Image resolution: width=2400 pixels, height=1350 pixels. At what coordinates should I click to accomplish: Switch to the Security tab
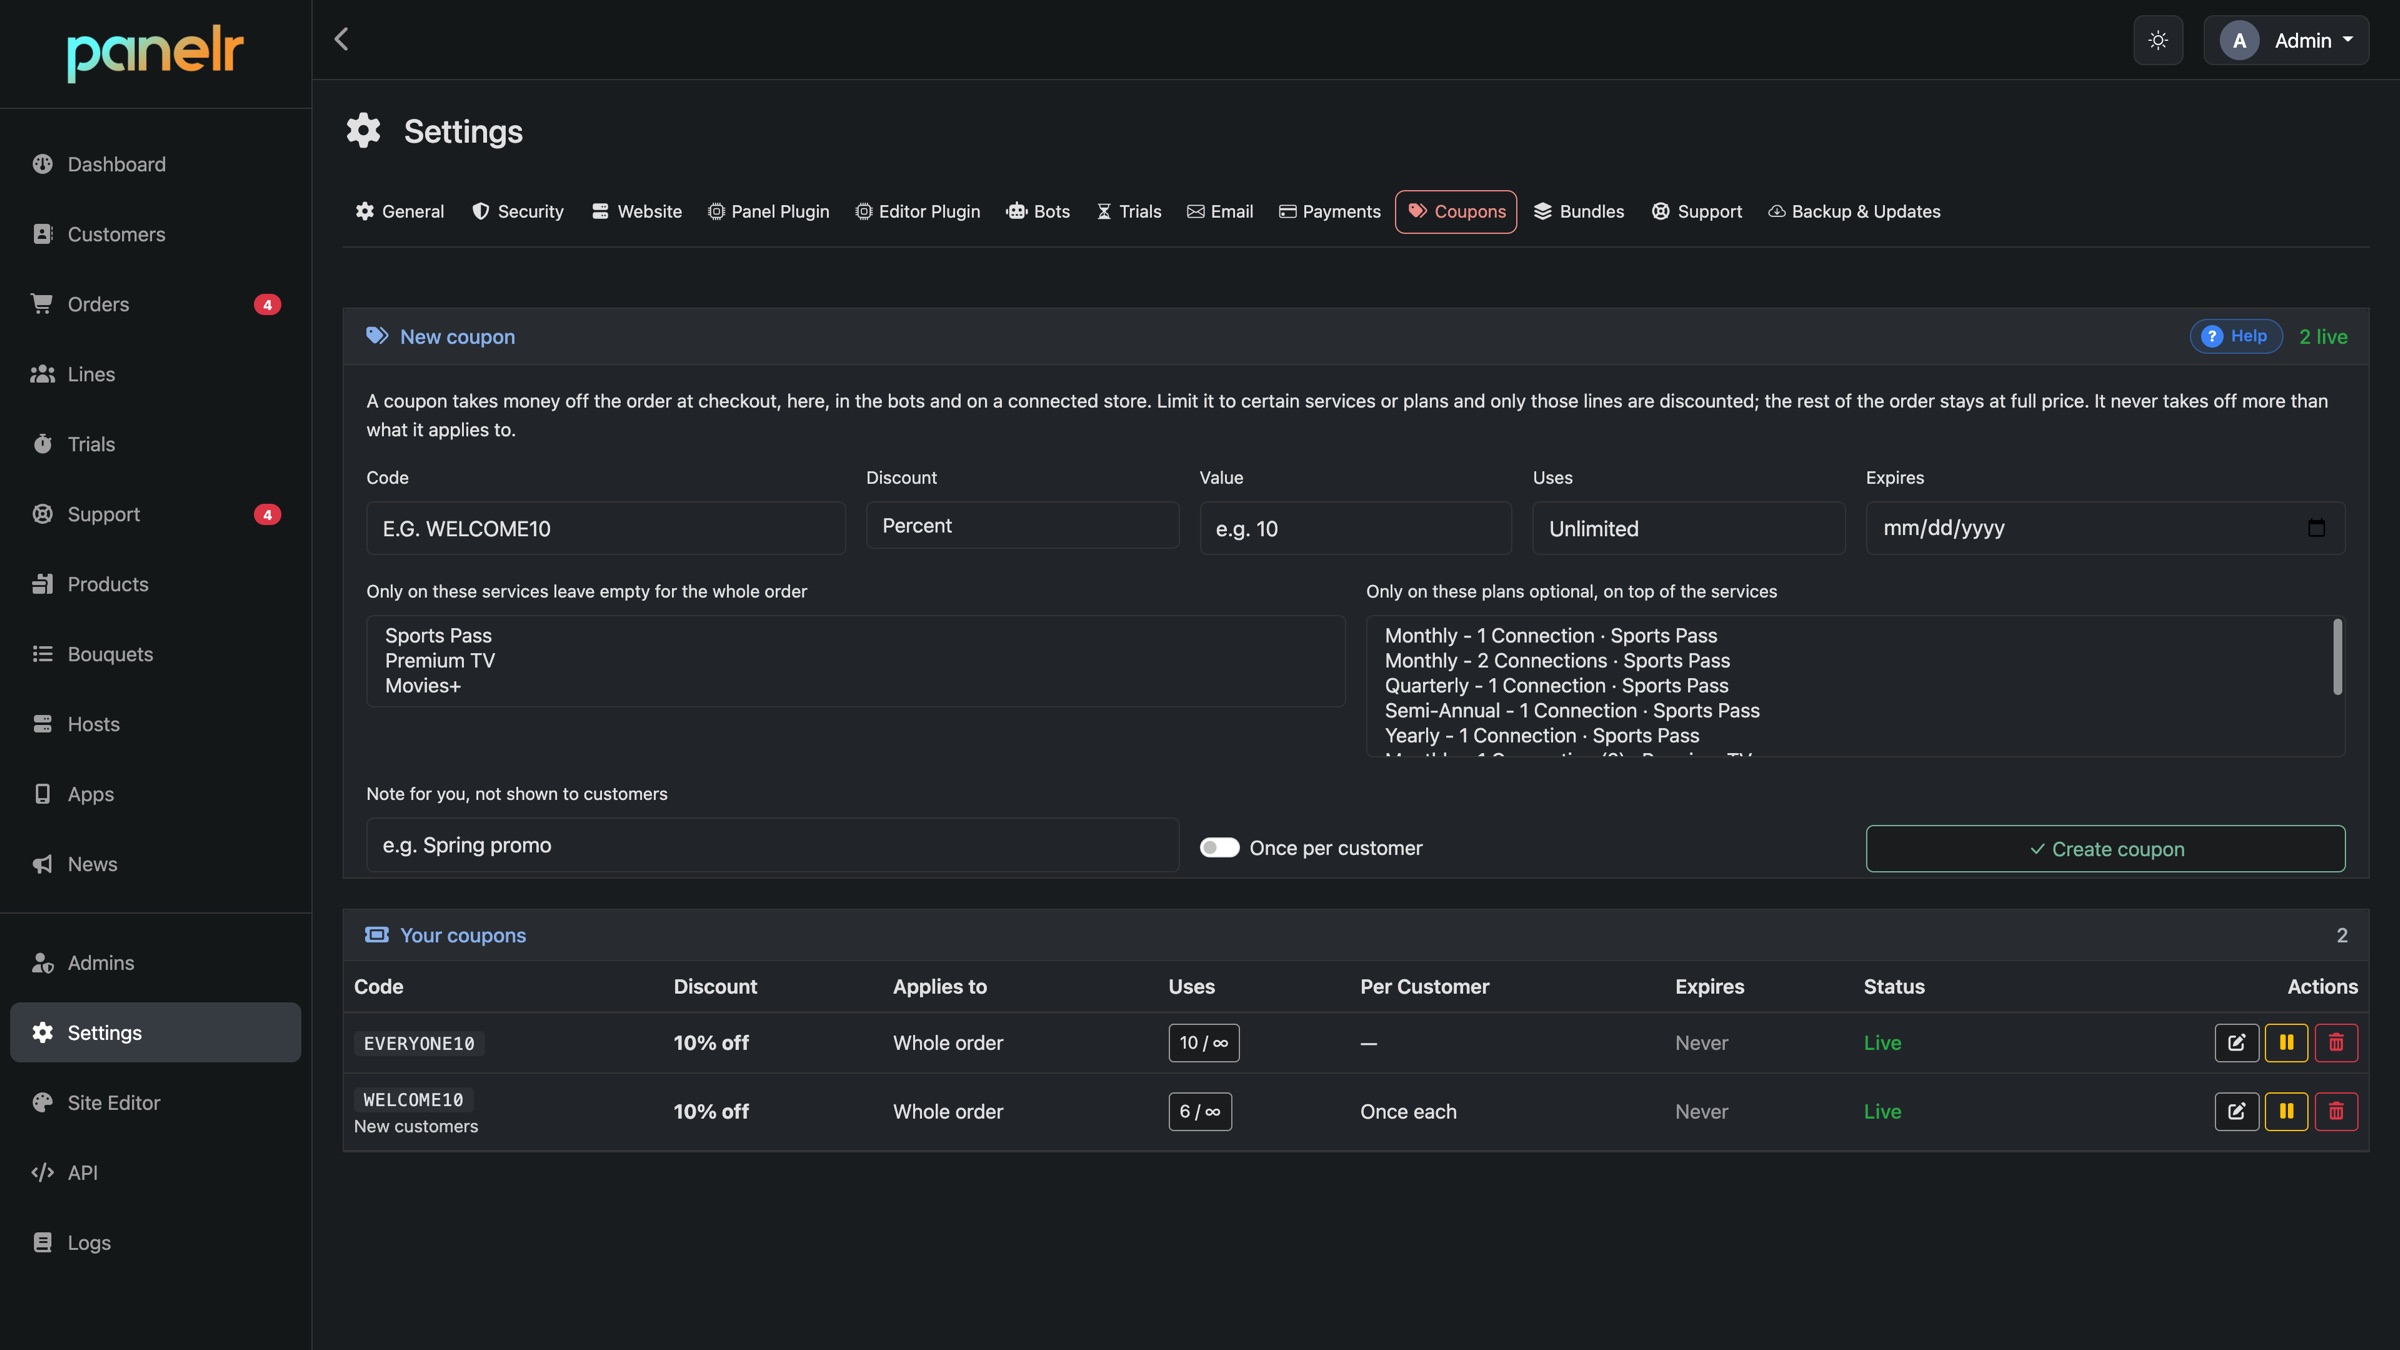coord(518,212)
